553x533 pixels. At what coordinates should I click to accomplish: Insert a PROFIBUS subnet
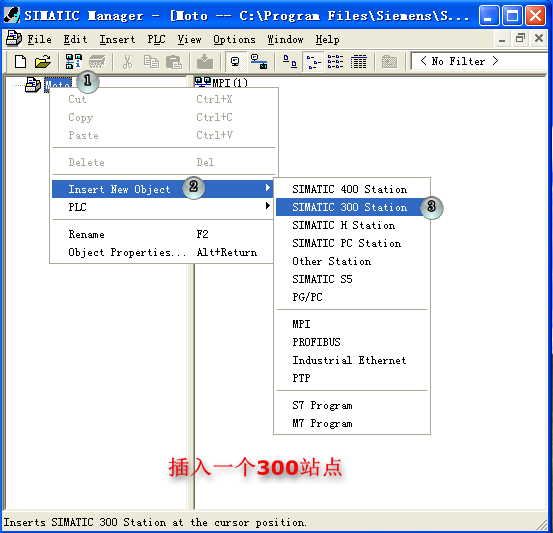pos(352,342)
